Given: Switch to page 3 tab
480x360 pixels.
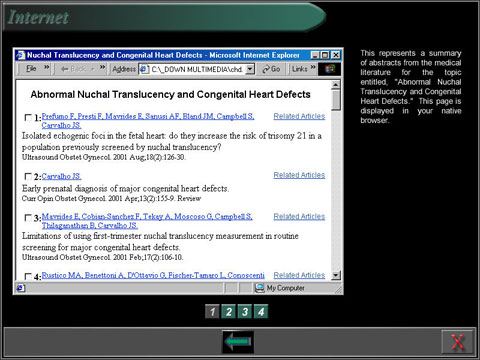Looking at the screenshot, I should click(x=245, y=312).
